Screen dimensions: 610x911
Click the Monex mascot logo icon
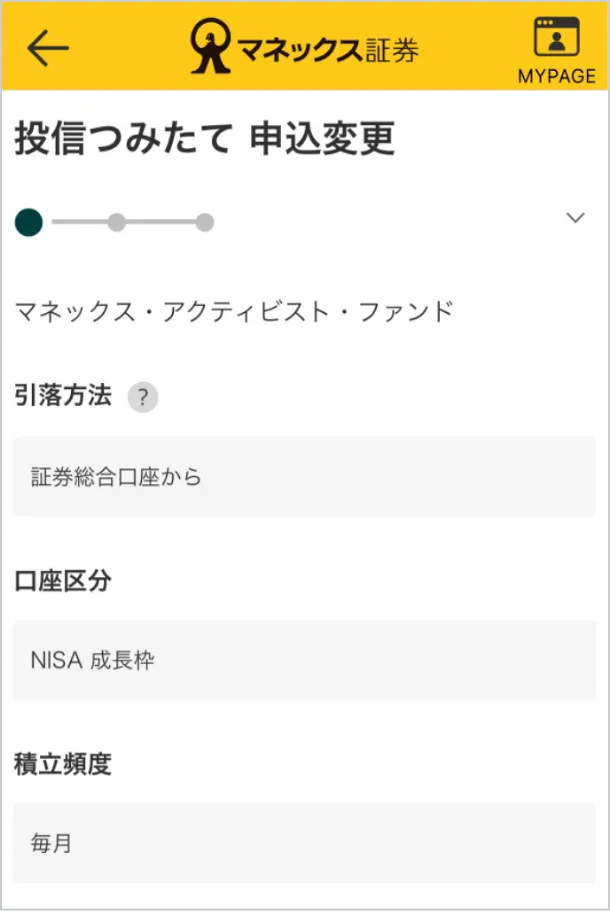point(211,47)
